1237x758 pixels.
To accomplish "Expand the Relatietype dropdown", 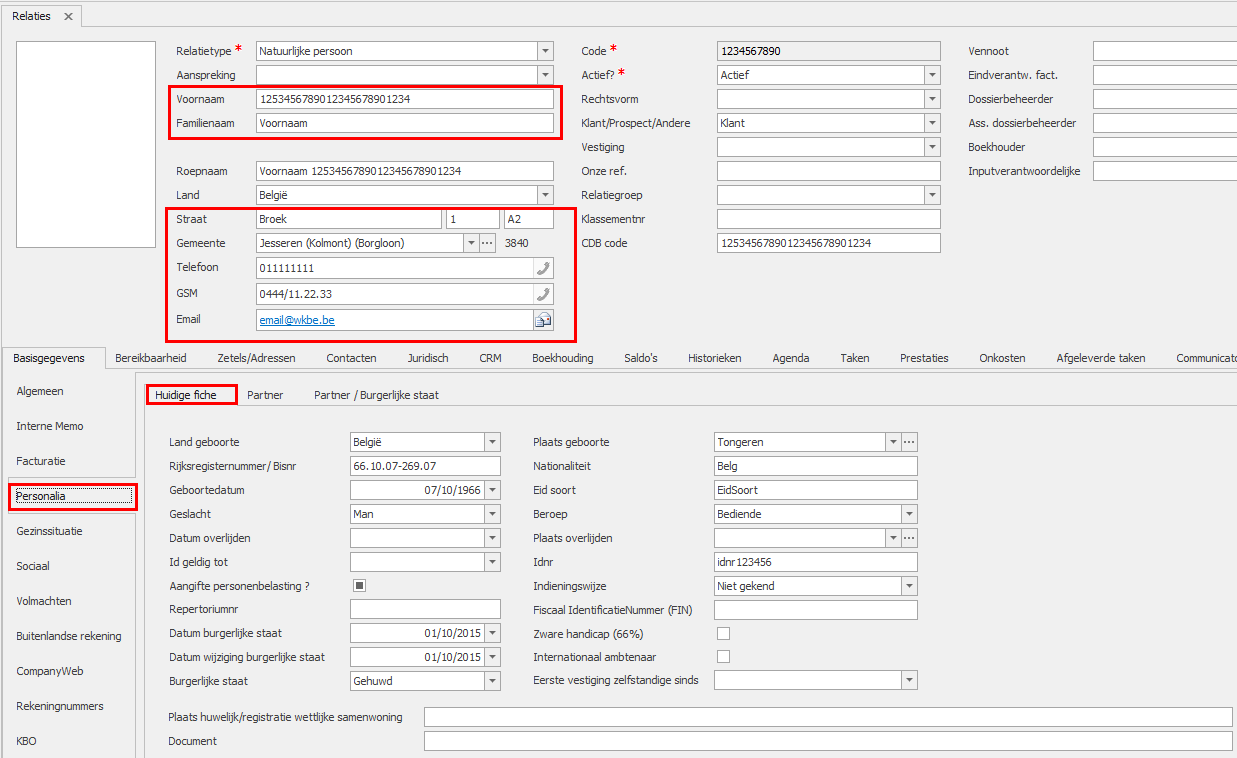I will click(x=544, y=51).
